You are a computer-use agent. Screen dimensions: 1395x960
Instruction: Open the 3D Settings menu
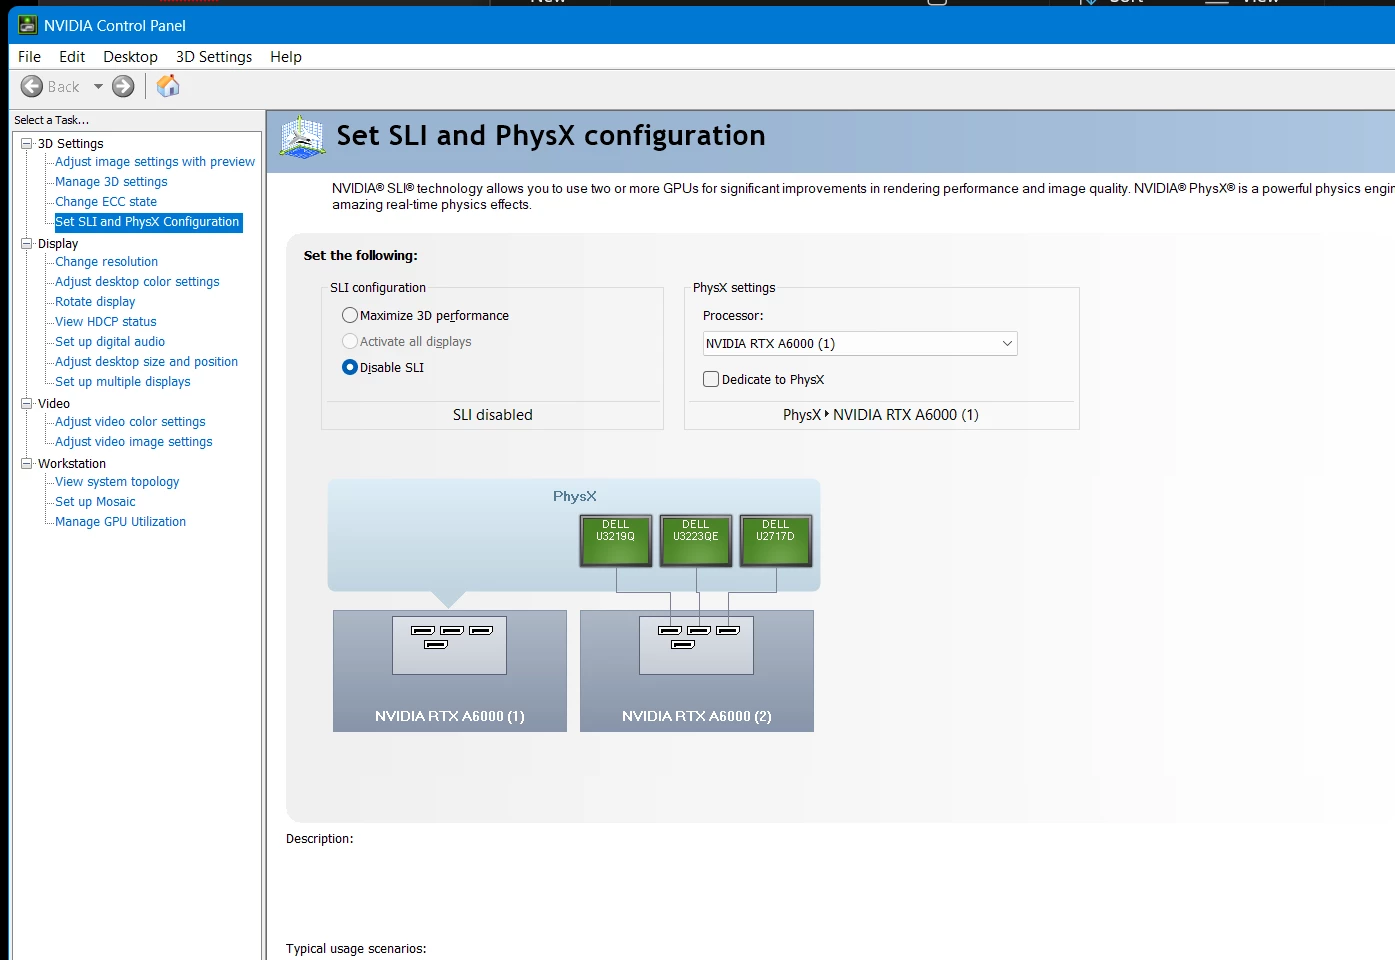pyautogui.click(x=214, y=57)
